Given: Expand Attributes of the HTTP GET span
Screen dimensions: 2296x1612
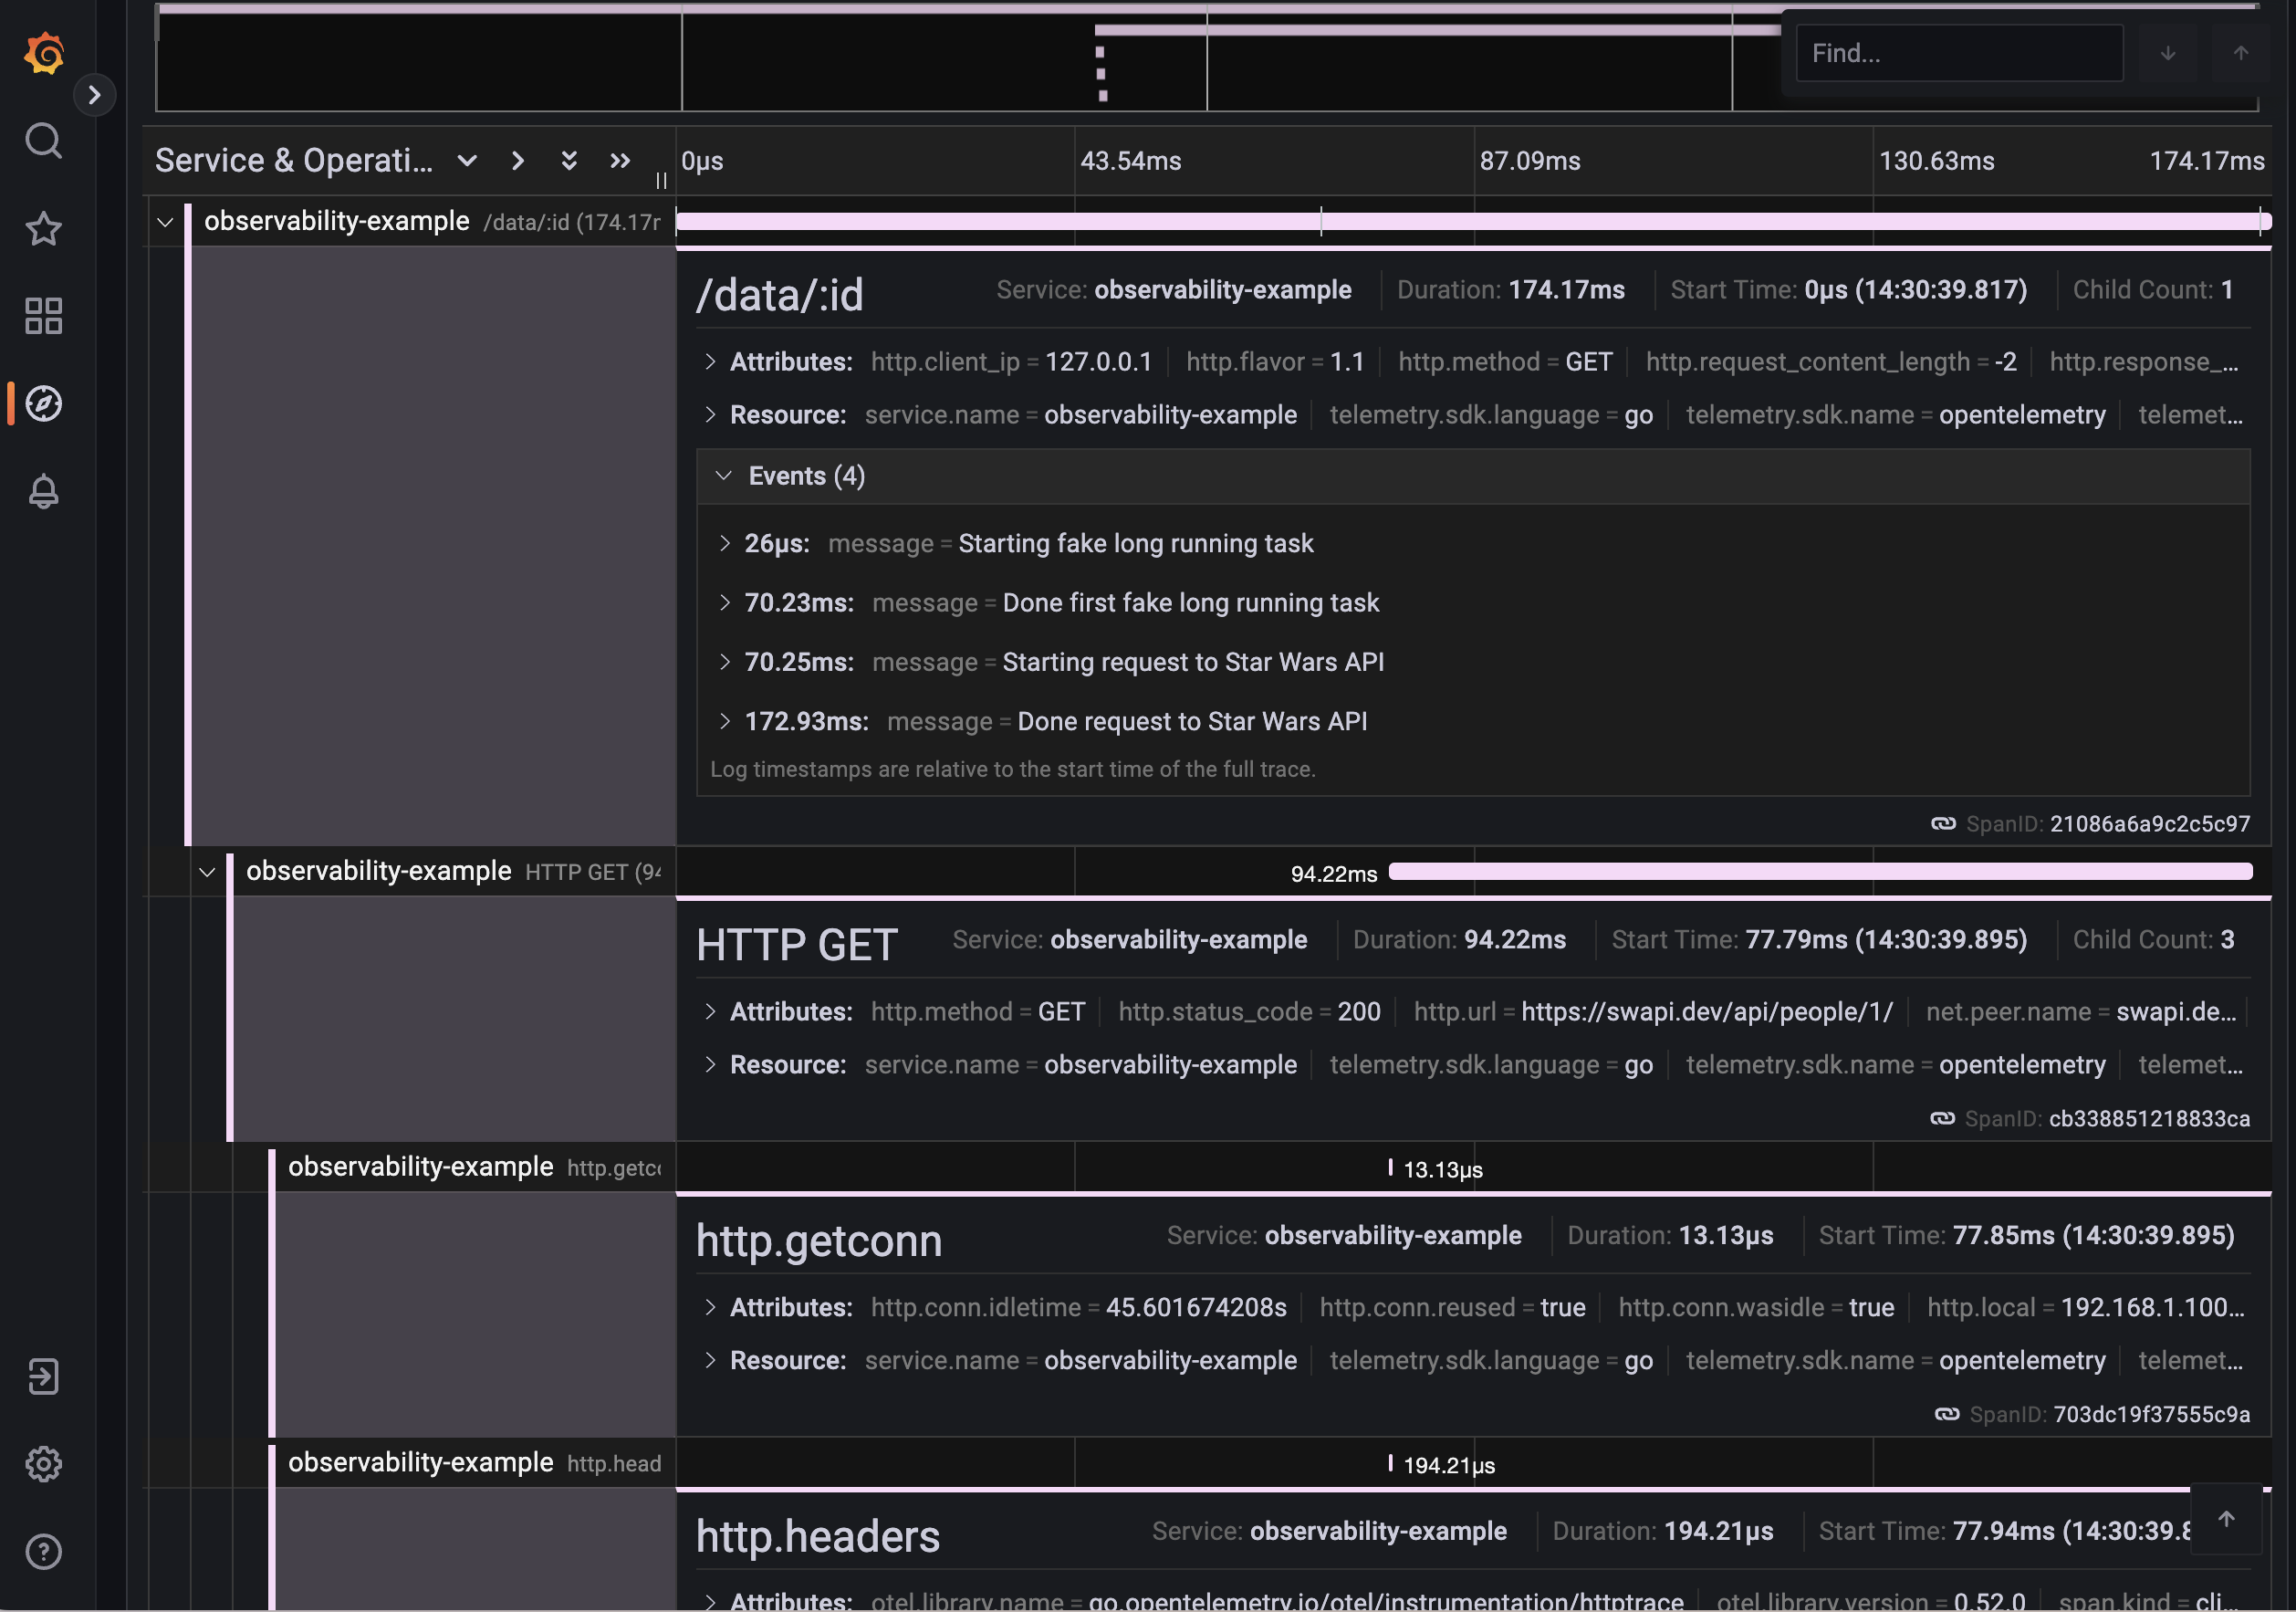Looking at the screenshot, I should [x=710, y=1012].
